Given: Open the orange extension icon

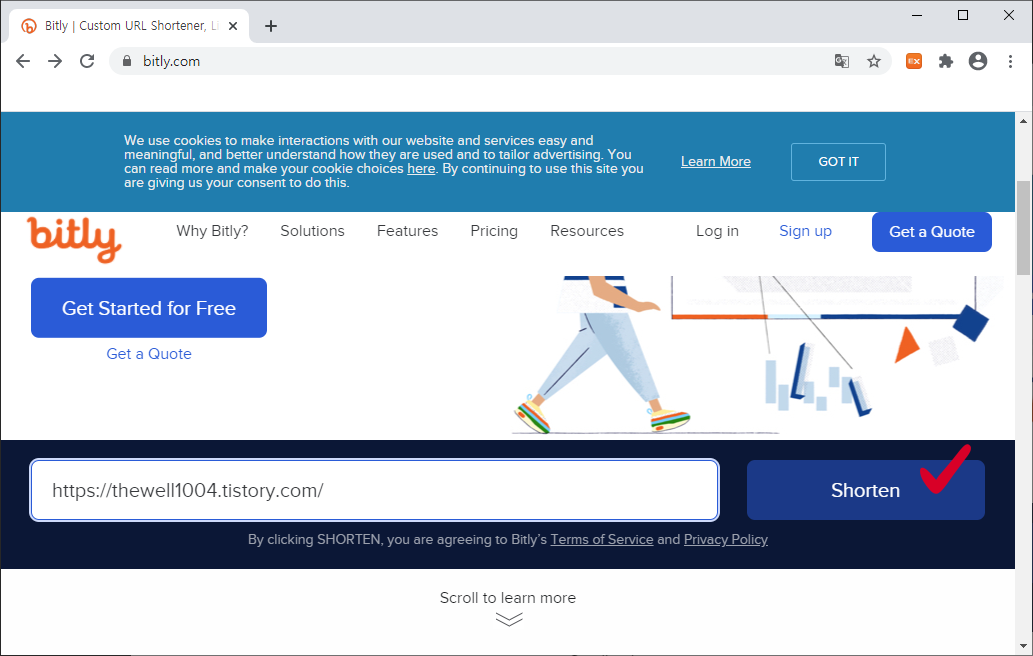Looking at the screenshot, I should tap(914, 61).
